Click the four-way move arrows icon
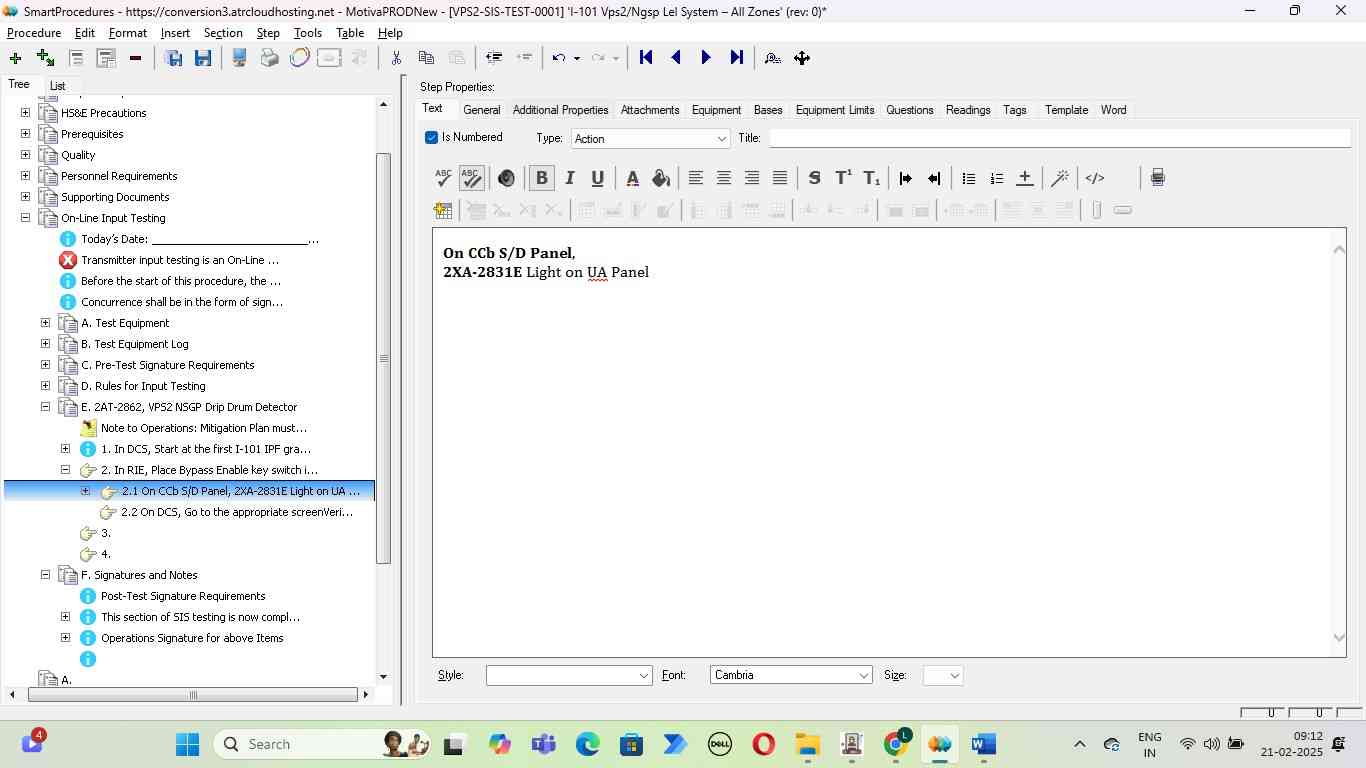The height and width of the screenshot is (768, 1366). 802,58
